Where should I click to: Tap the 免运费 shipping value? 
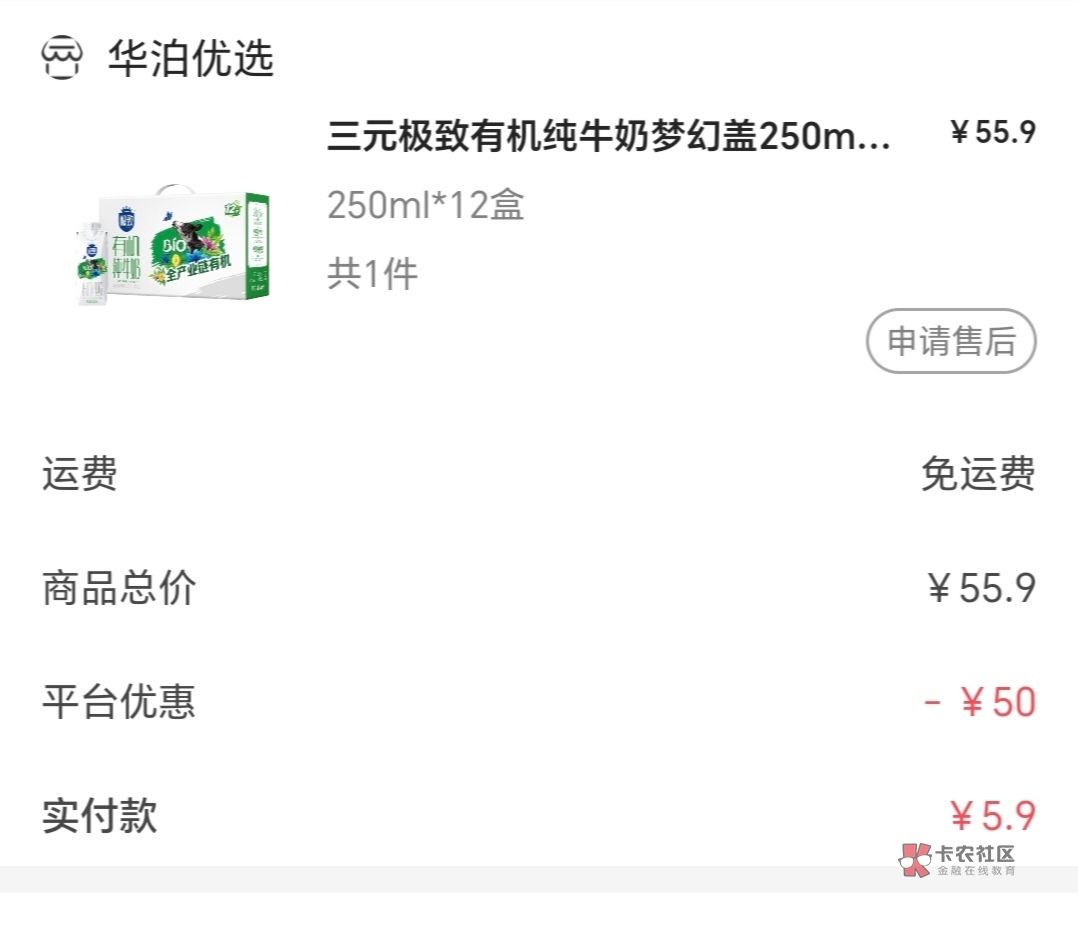pyautogui.click(x=977, y=474)
